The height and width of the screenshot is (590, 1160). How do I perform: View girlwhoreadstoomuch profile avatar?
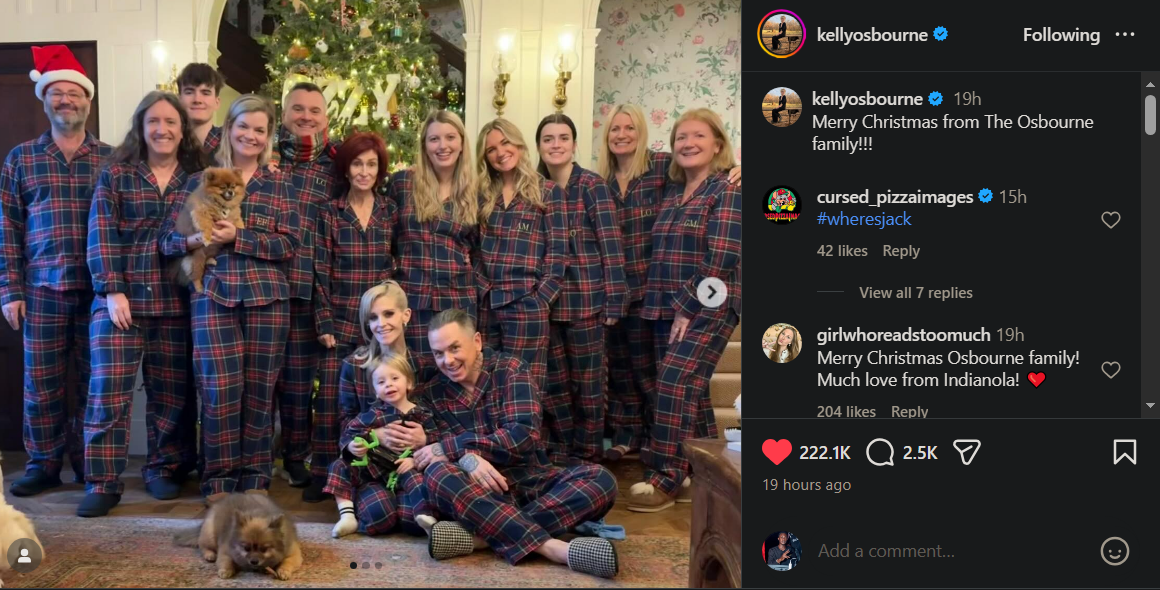pyautogui.click(x=781, y=343)
